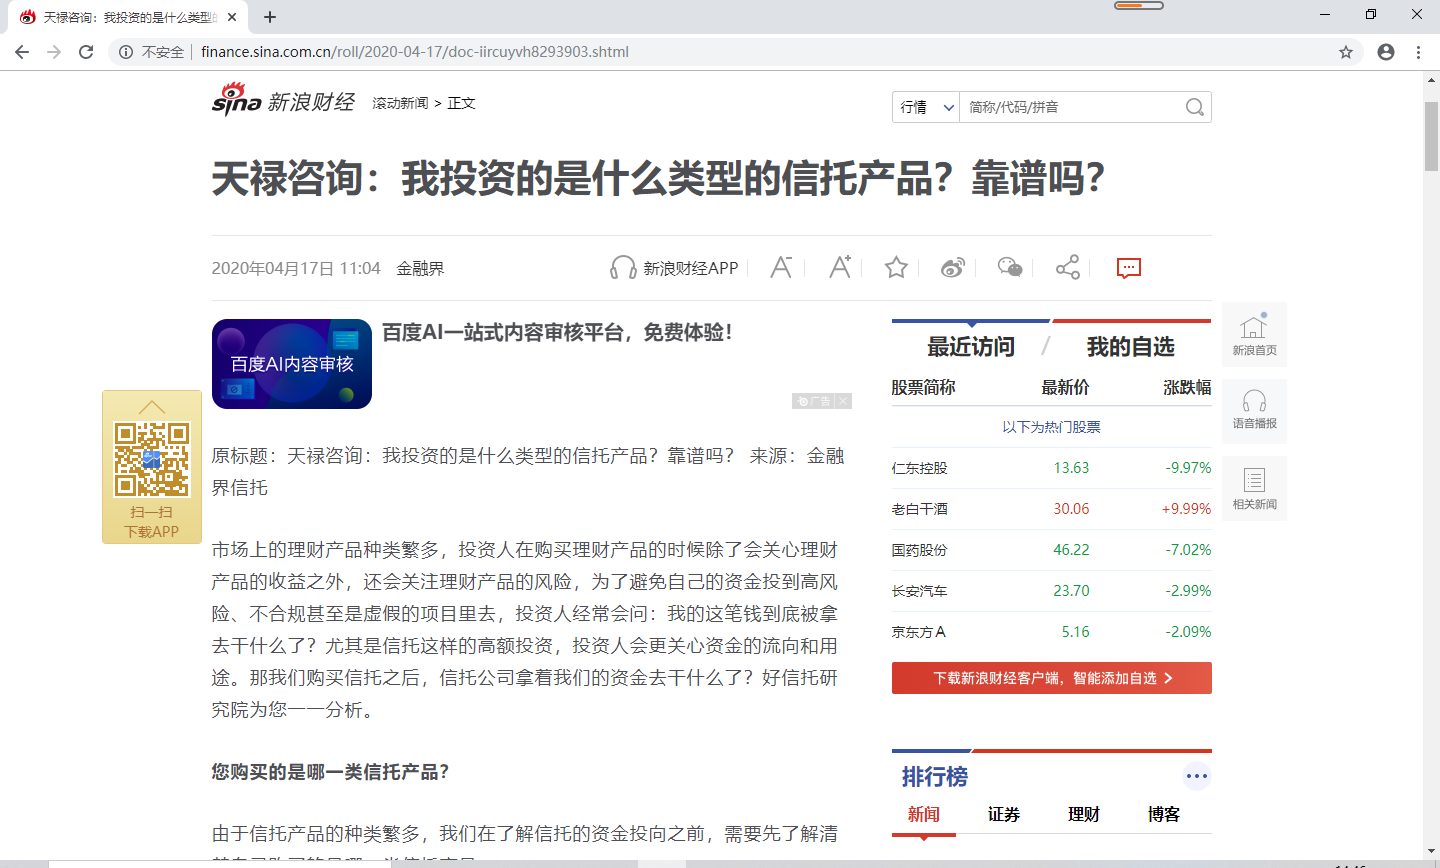Click the 股票简称 column header
The width and height of the screenshot is (1440, 868).
click(x=923, y=387)
